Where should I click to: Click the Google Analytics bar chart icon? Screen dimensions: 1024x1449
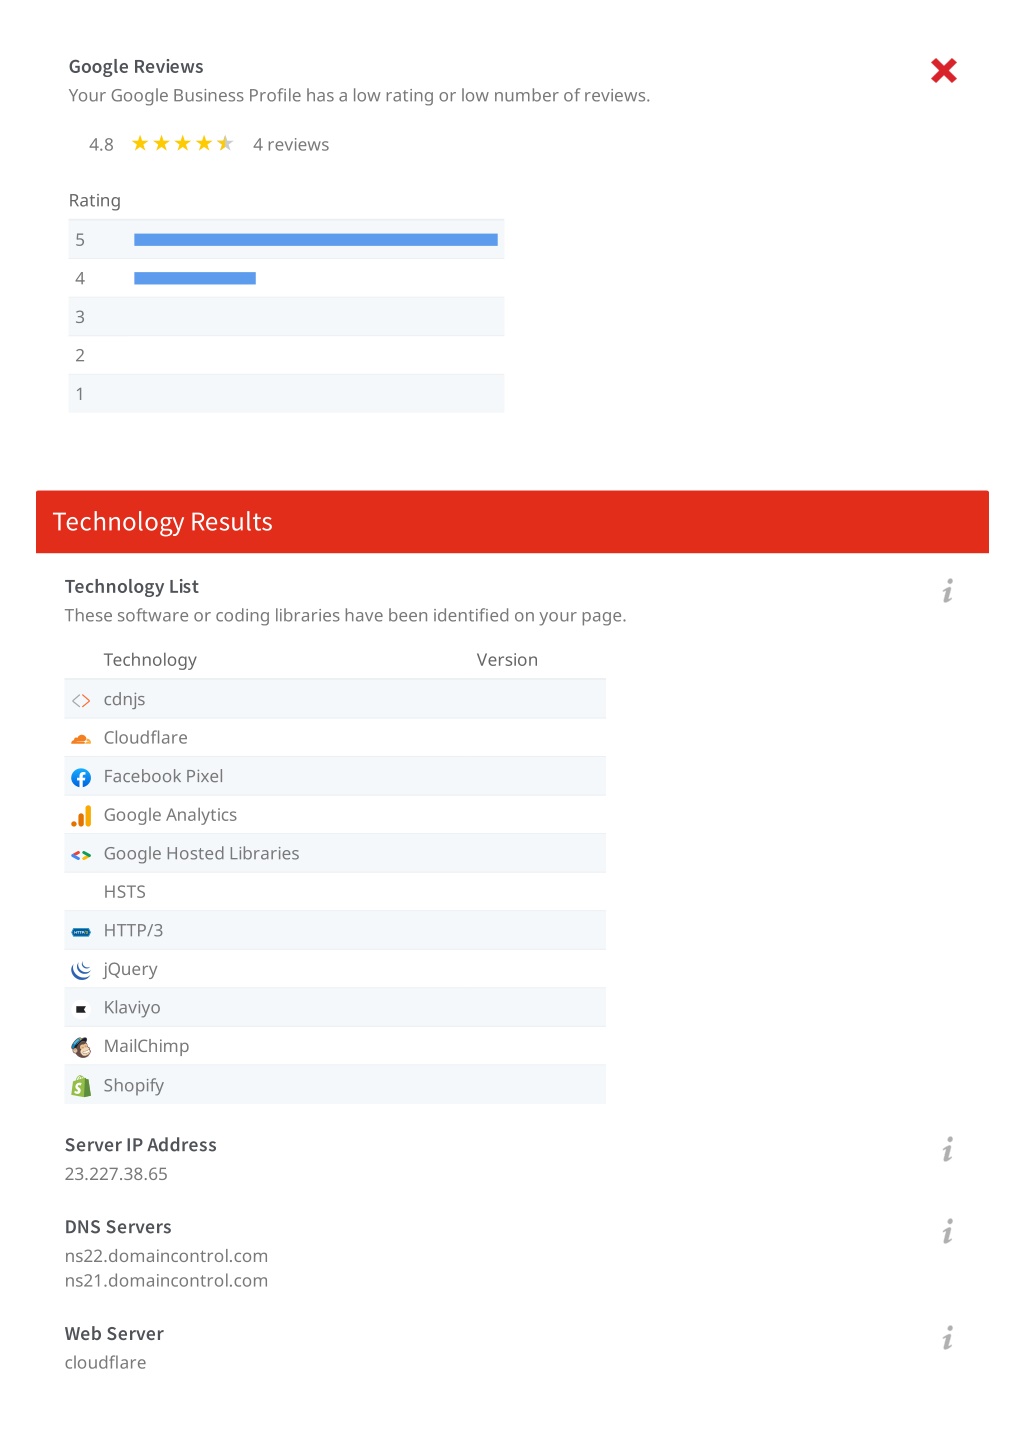[81, 816]
